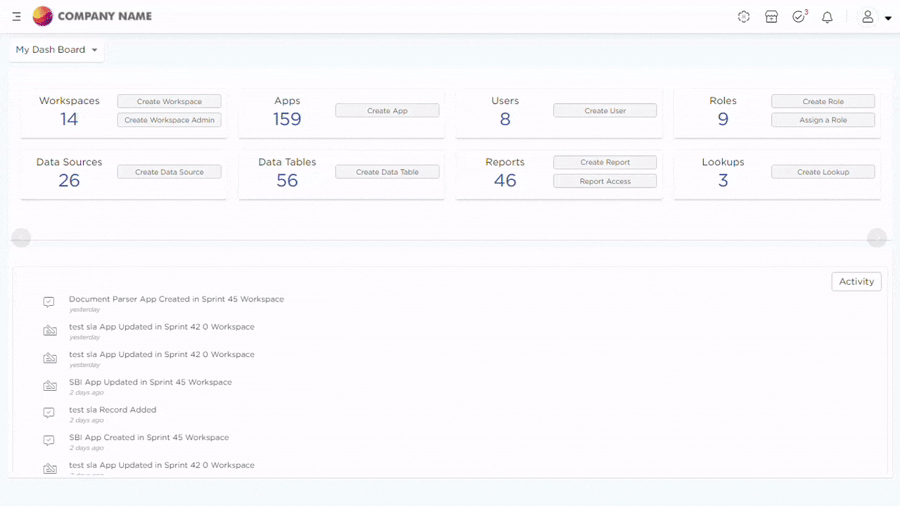Click icon beside Document Parser App activity

coord(49,302)
